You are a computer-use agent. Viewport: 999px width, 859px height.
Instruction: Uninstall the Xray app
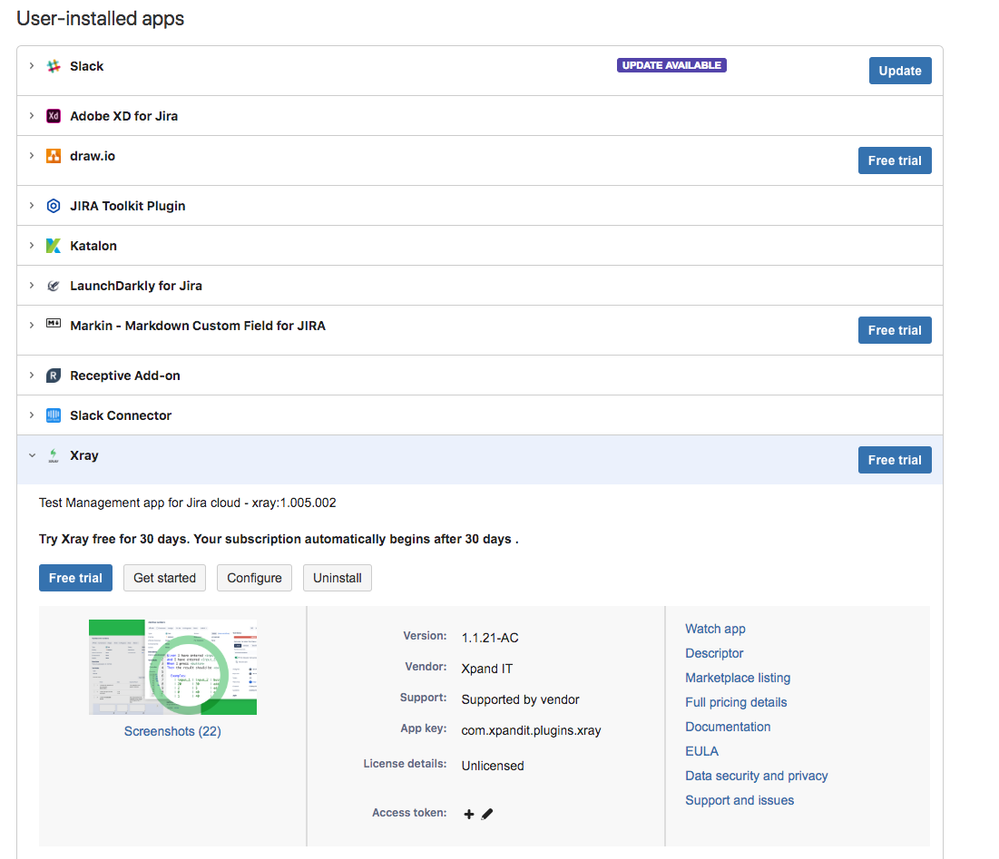(x=337, y=578)
